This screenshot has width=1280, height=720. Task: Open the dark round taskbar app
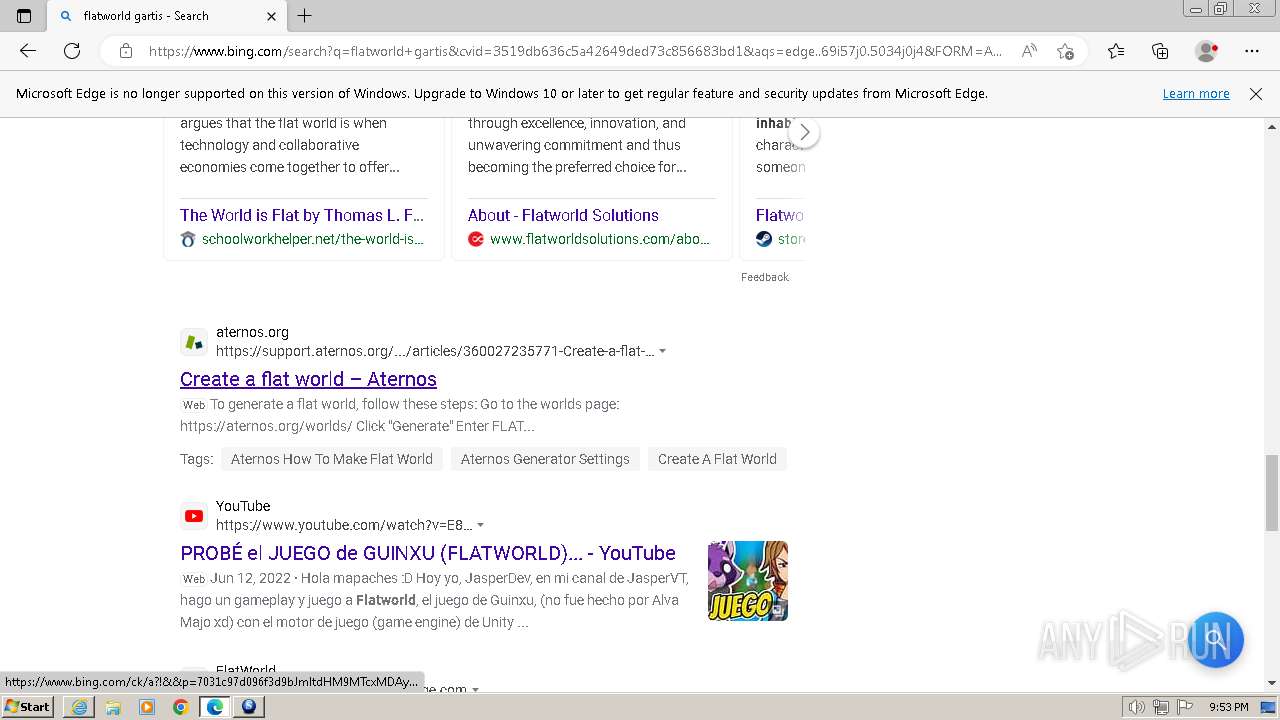249,707
